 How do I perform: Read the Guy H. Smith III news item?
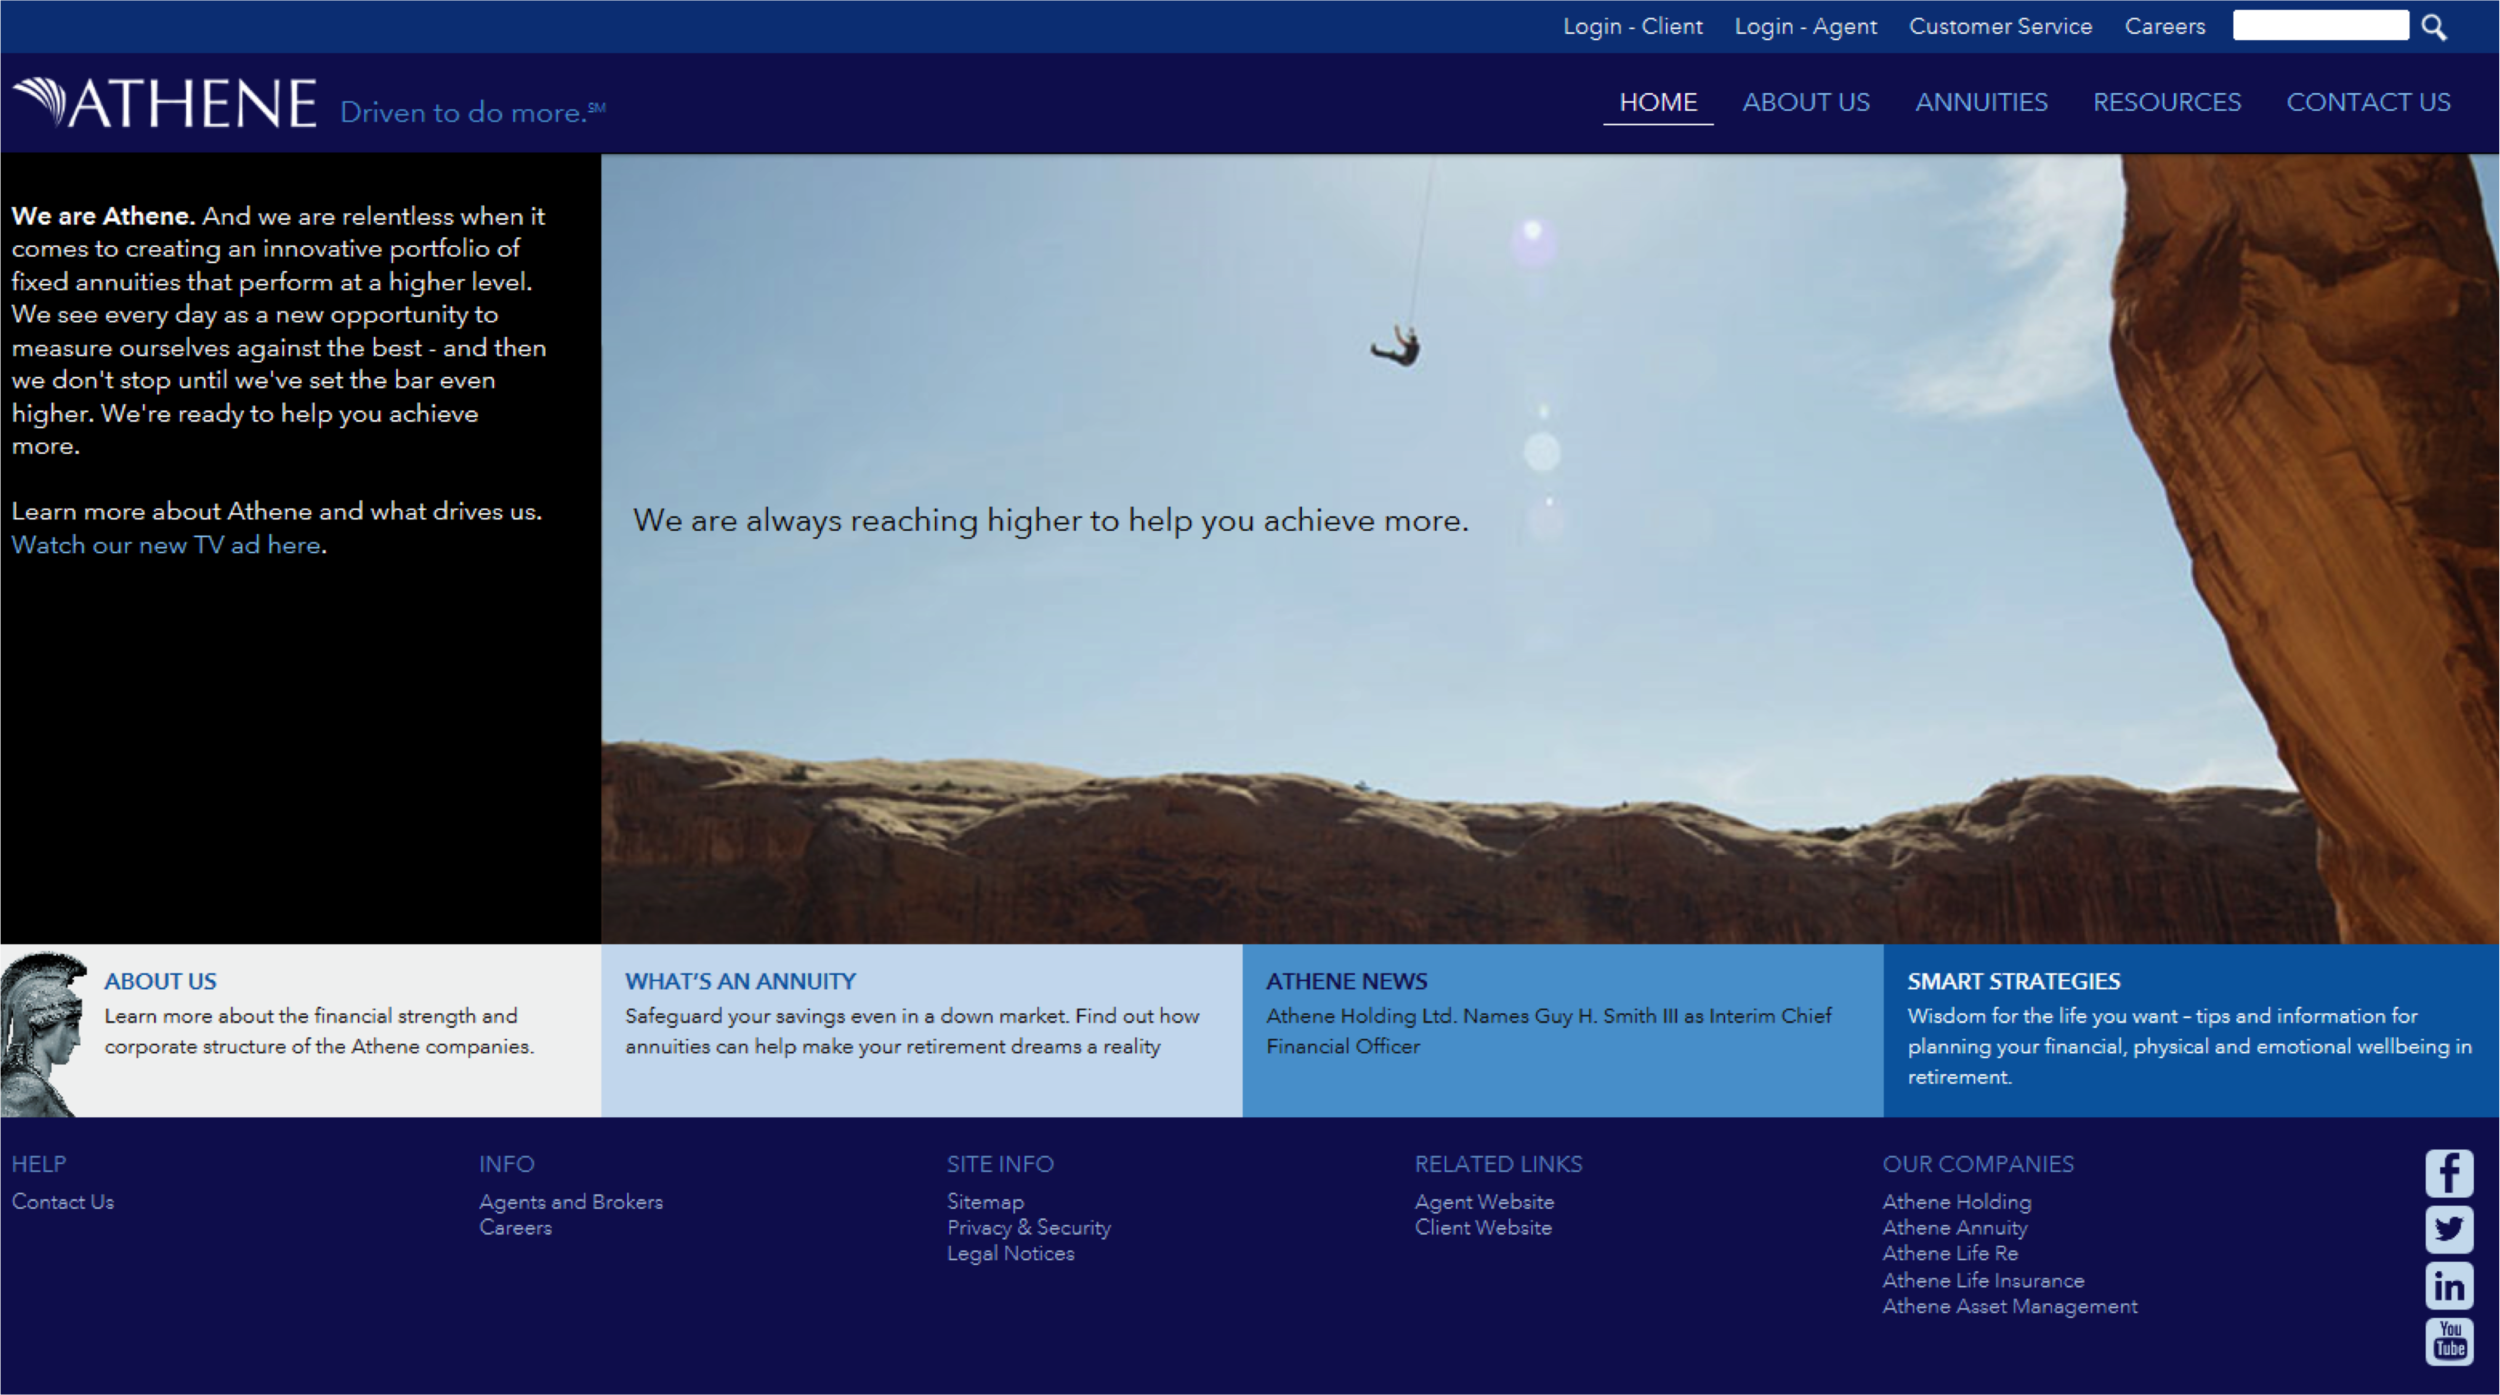click(x=1548, y=1031)
